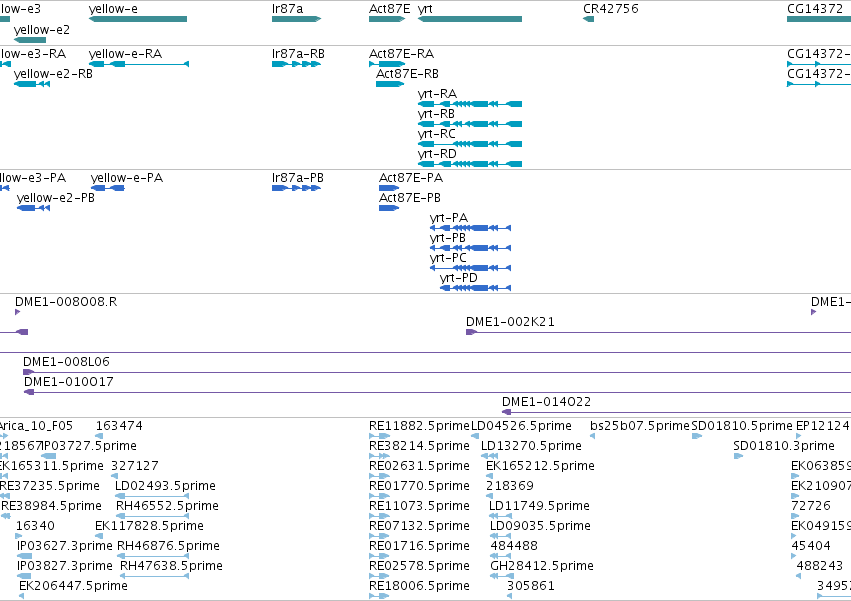Select the yrt-PC protein feature

pyautogui.click(x=471, y=268)
